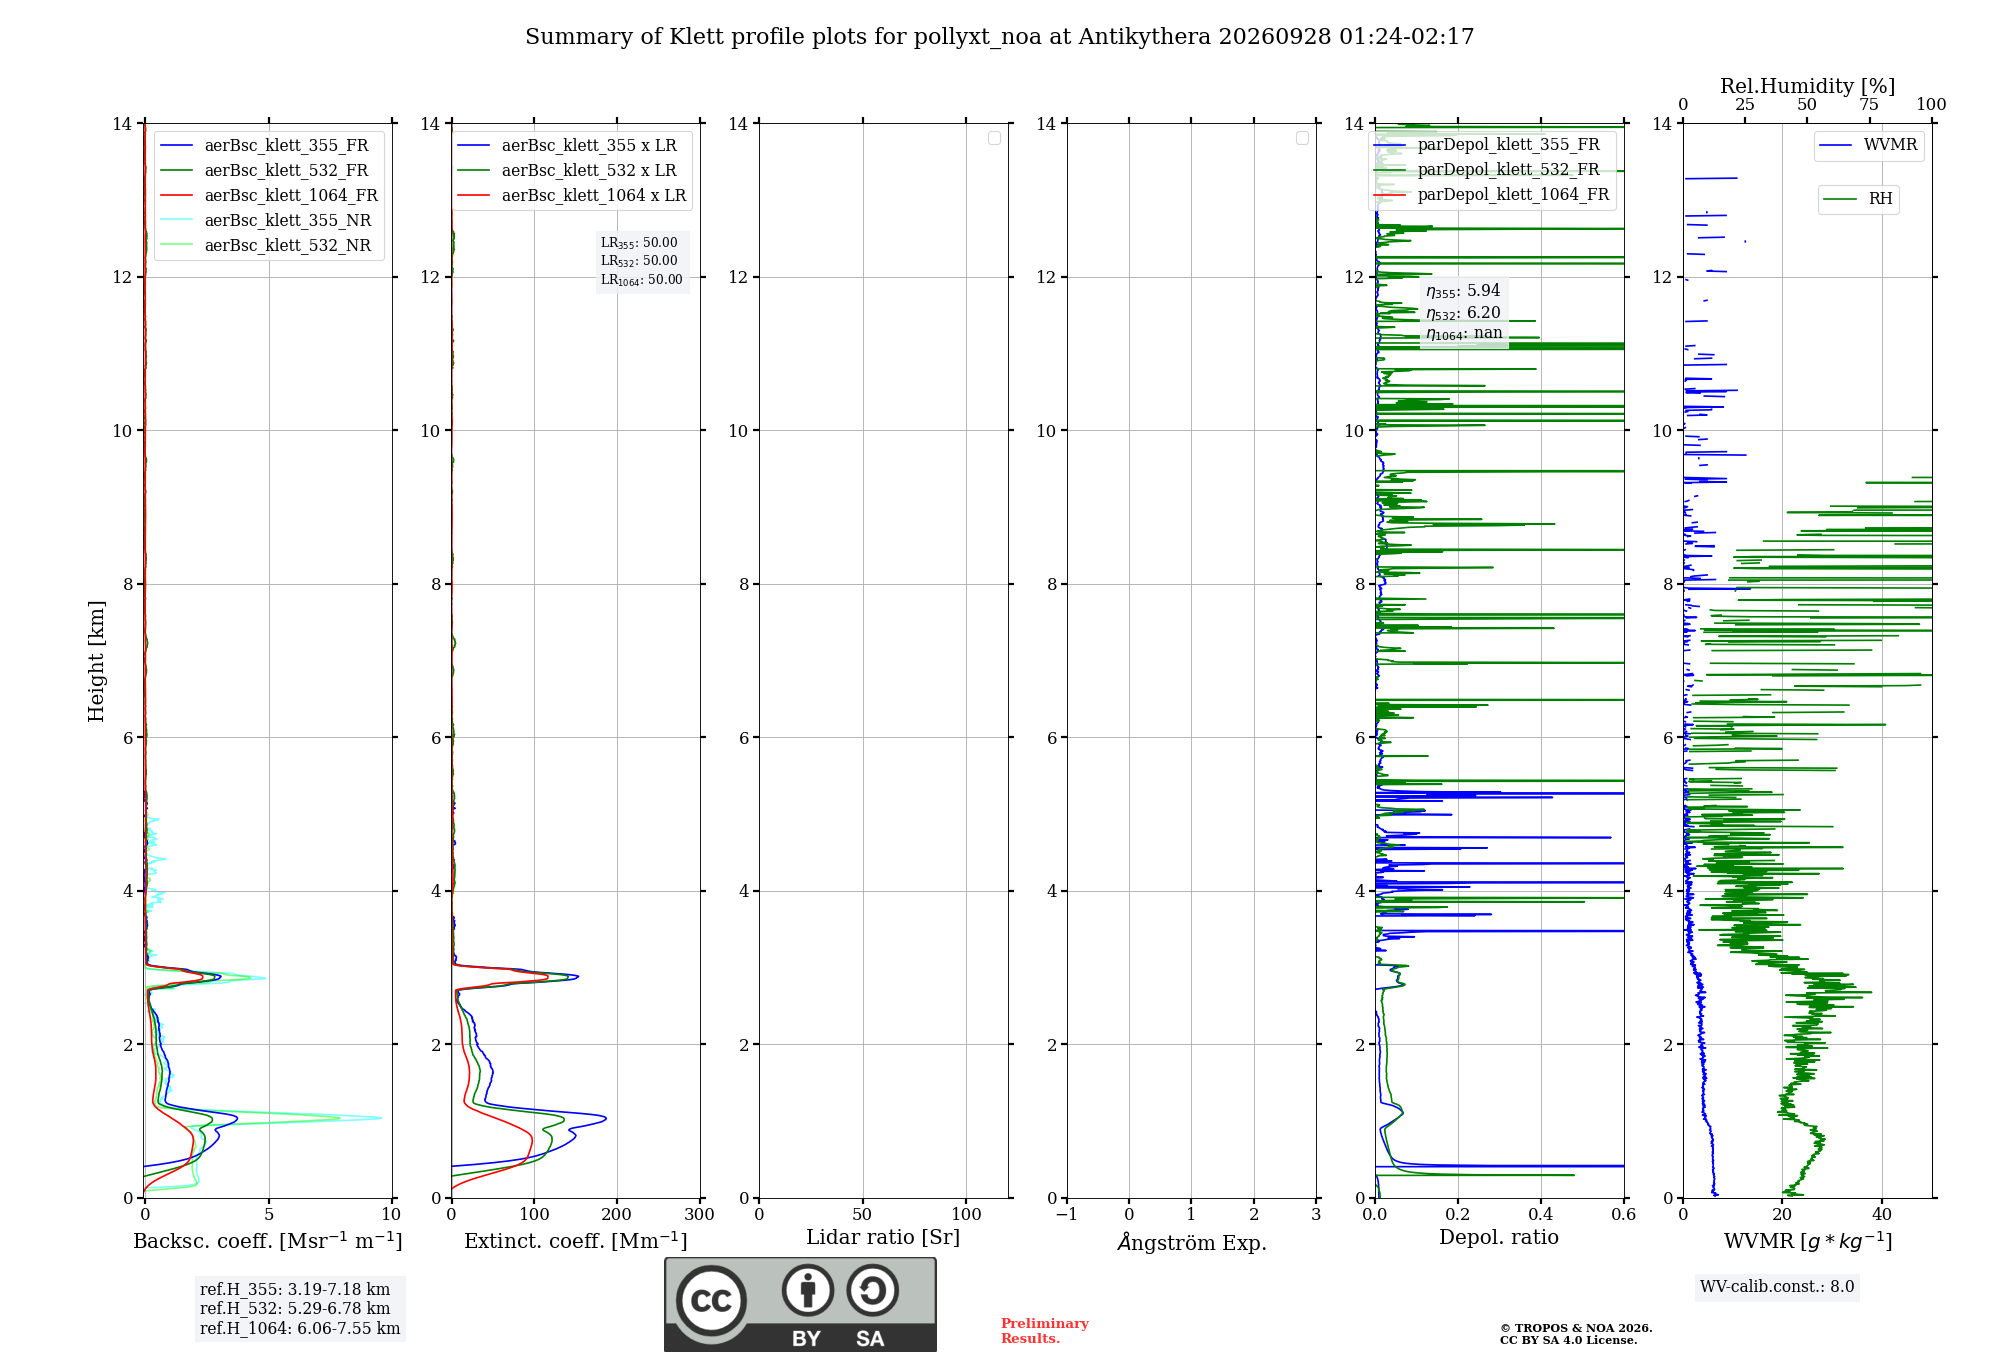Screen dimensions: 2000x1360
Task: Click the RH legend entry
Action: [x=1858, y=199]
